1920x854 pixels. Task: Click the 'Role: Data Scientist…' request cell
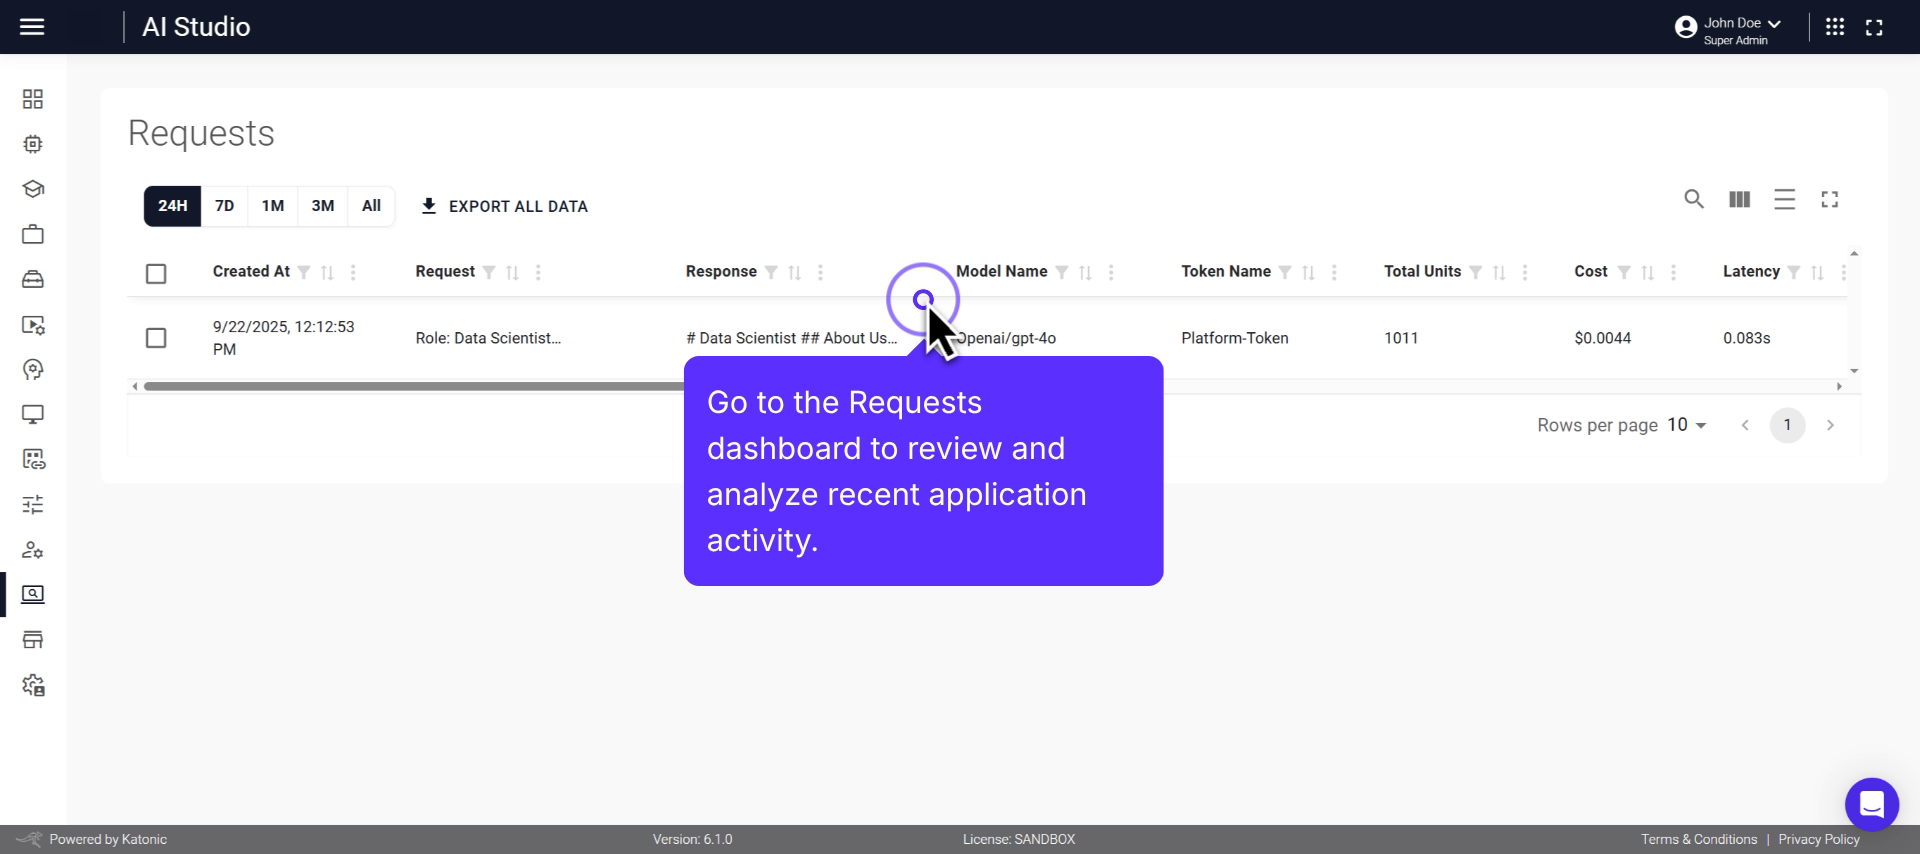pos(488,338)
